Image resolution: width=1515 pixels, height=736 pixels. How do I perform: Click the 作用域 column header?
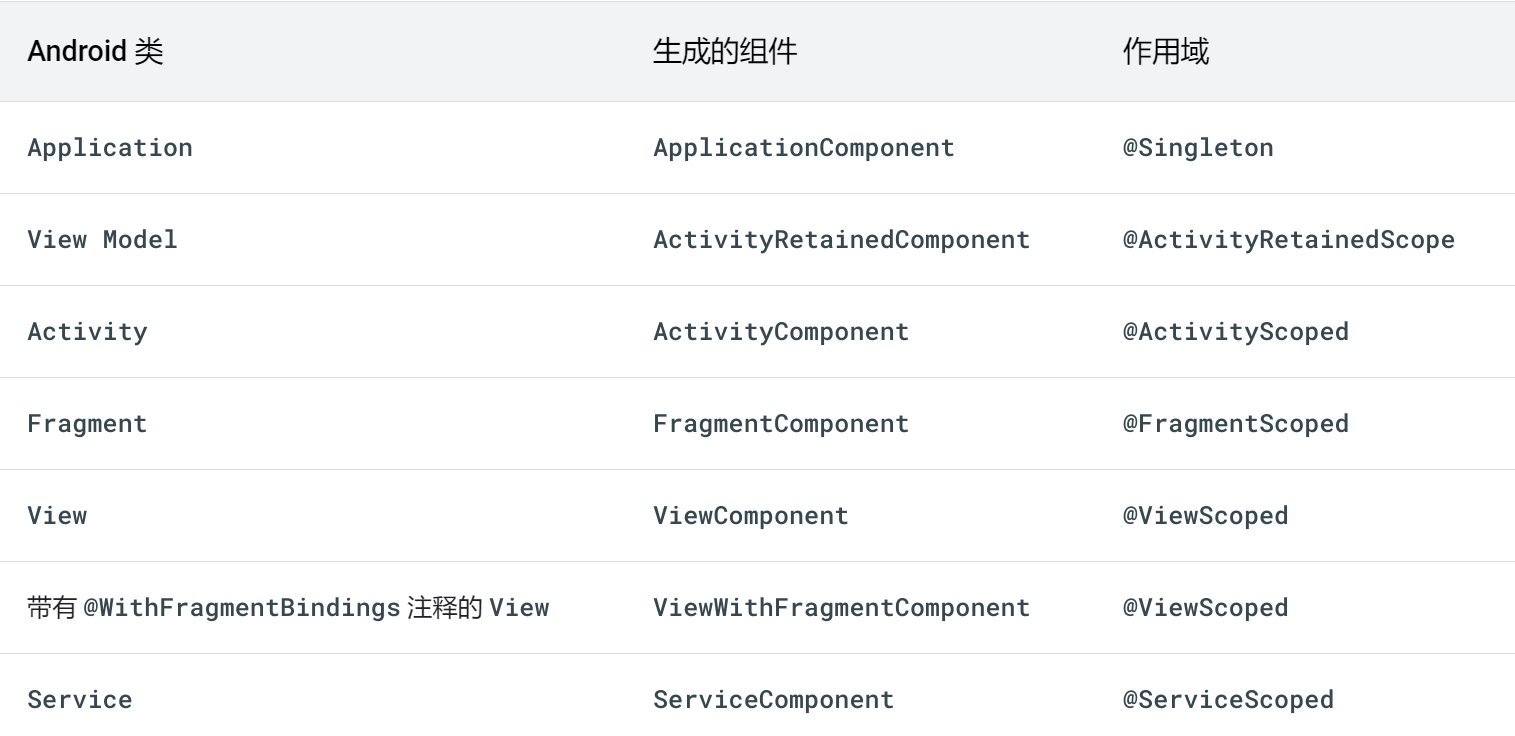[1165, 51]
